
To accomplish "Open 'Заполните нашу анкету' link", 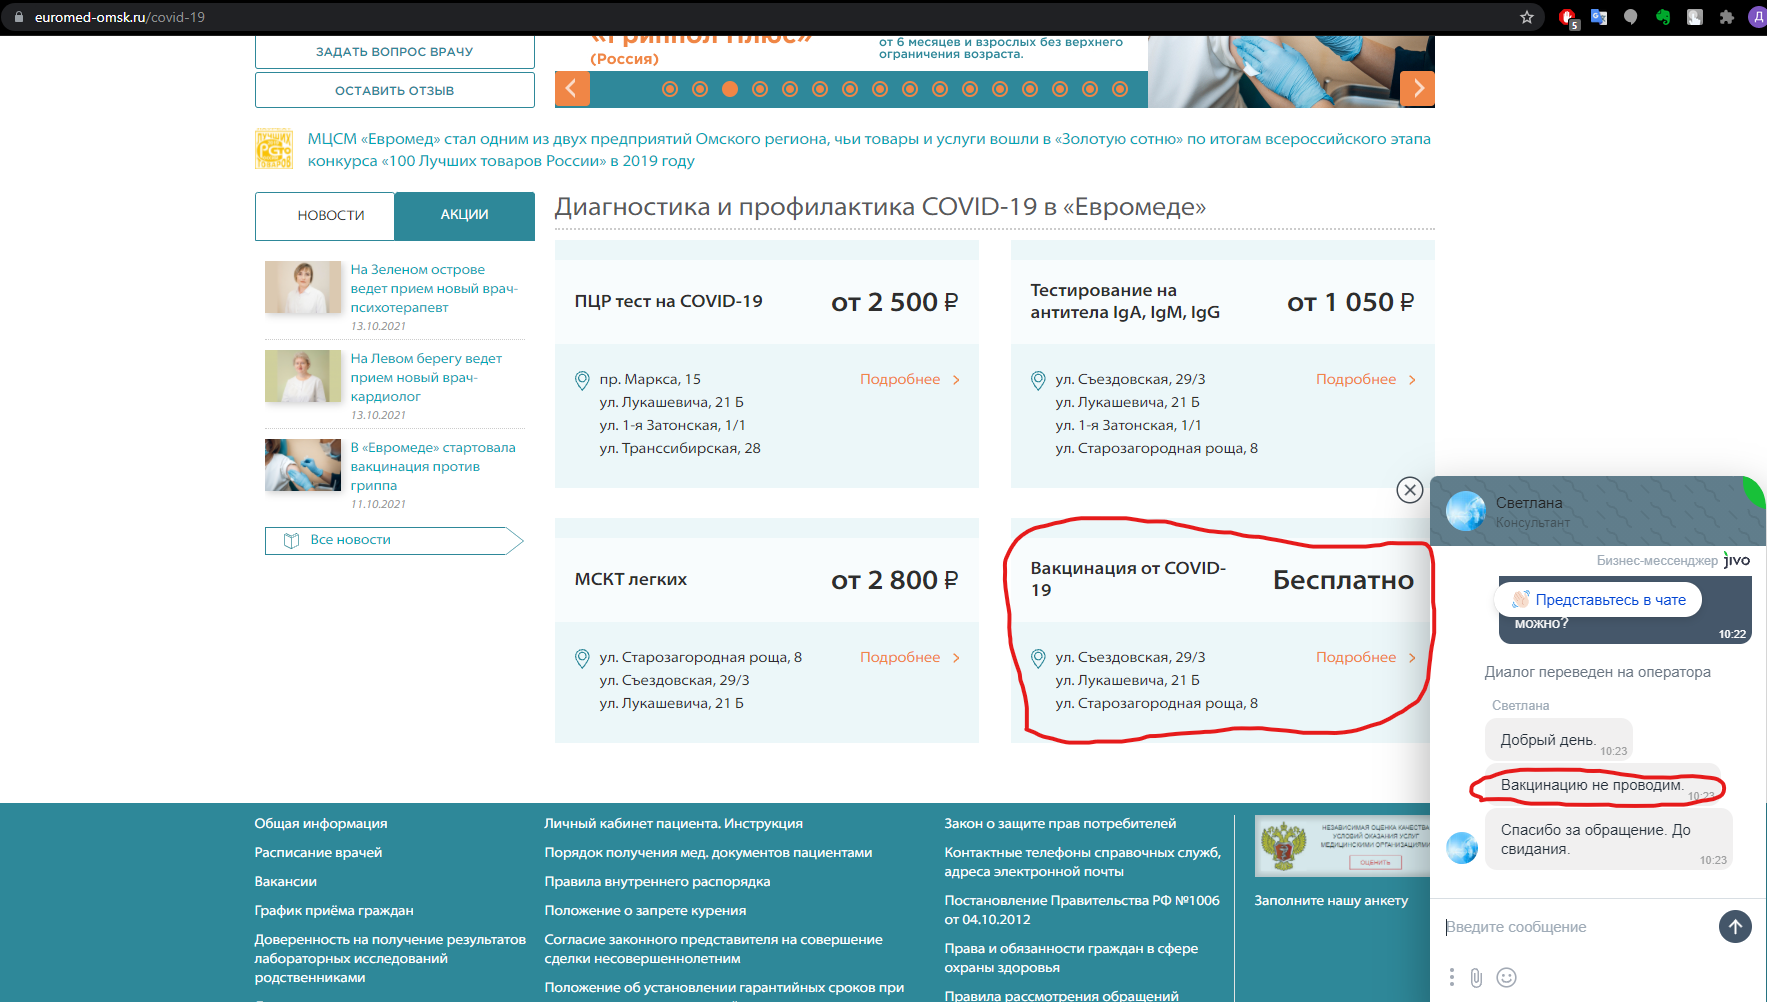I will pyautogui.click(x=1331, y=901).
